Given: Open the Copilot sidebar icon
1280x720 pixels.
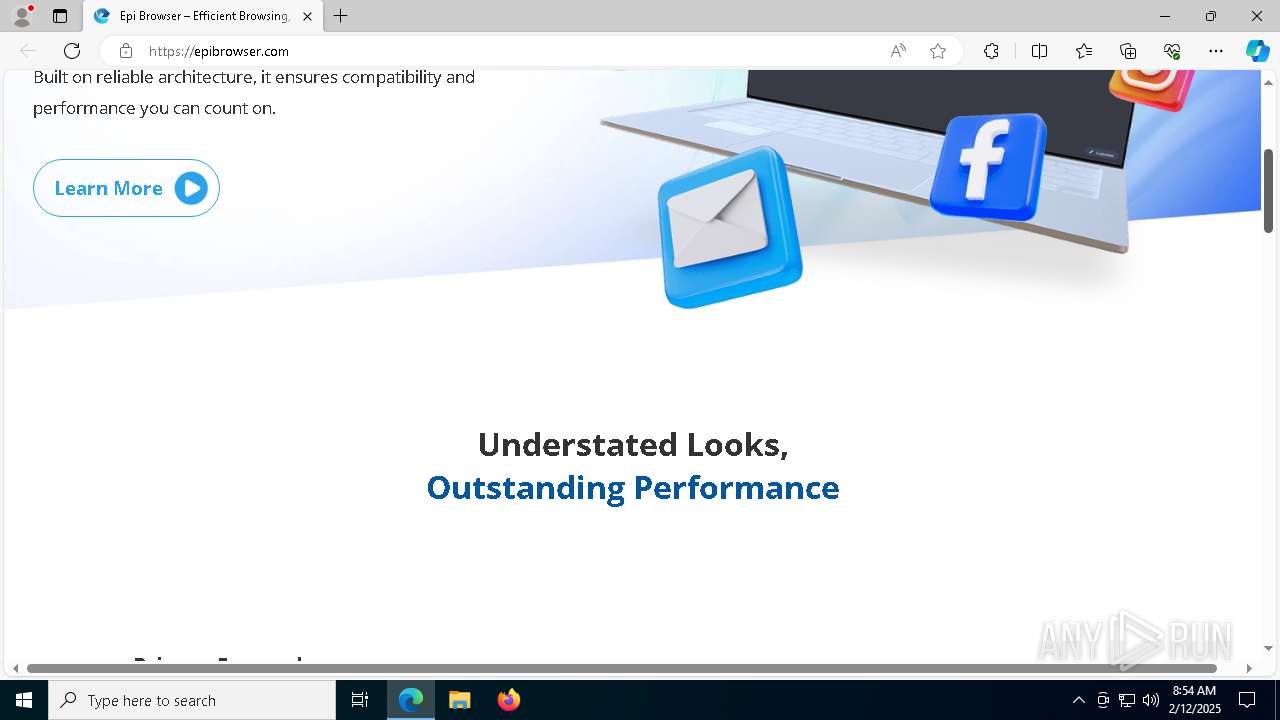Looking at the screenshot, I should (x=1257, y=51).
